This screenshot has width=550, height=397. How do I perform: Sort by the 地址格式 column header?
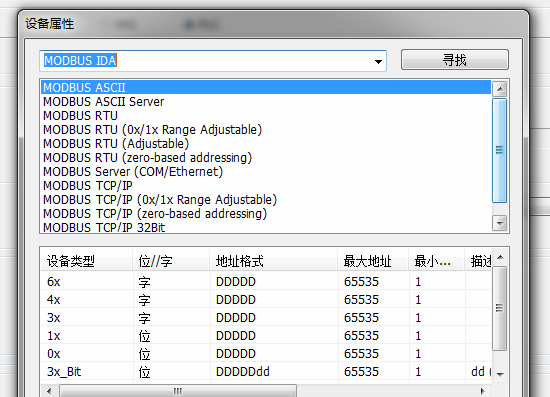[x=274, y=261]
